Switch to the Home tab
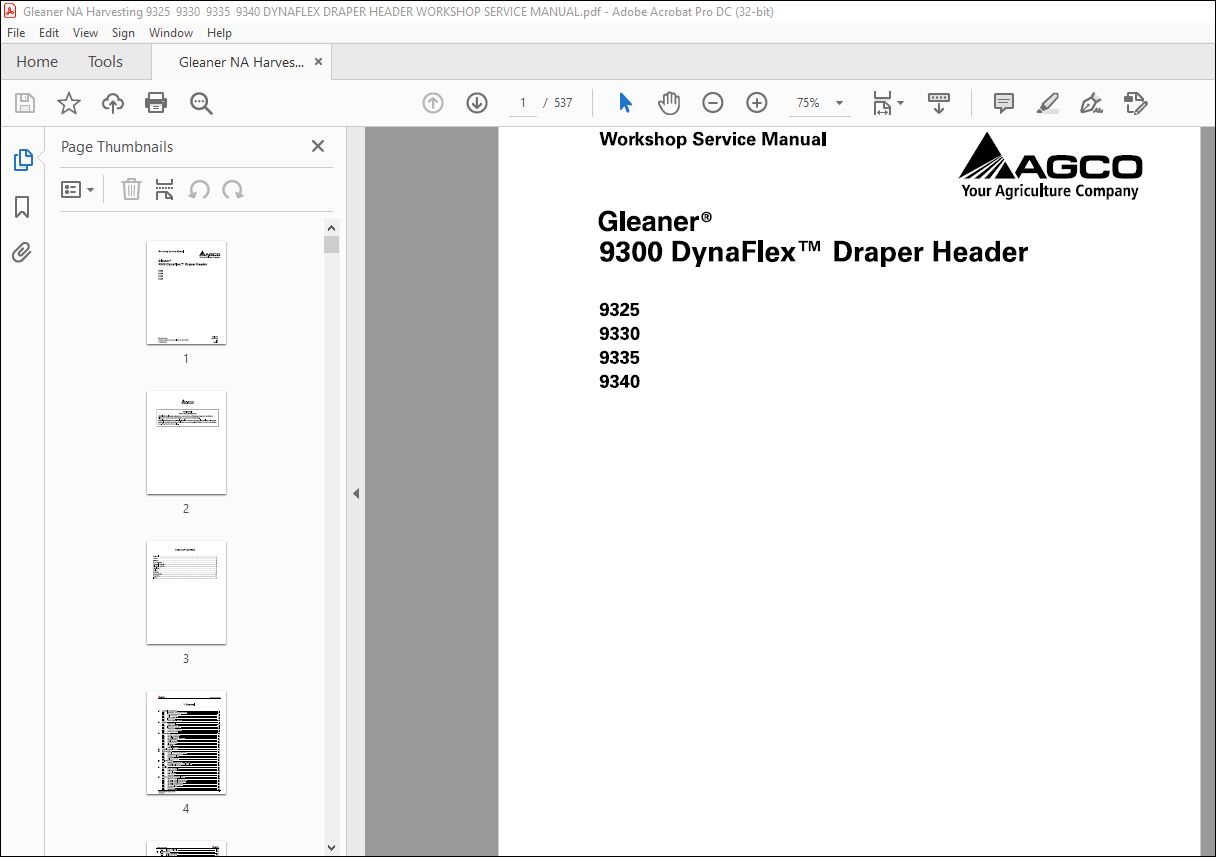1216x857 pixels. 37,62
